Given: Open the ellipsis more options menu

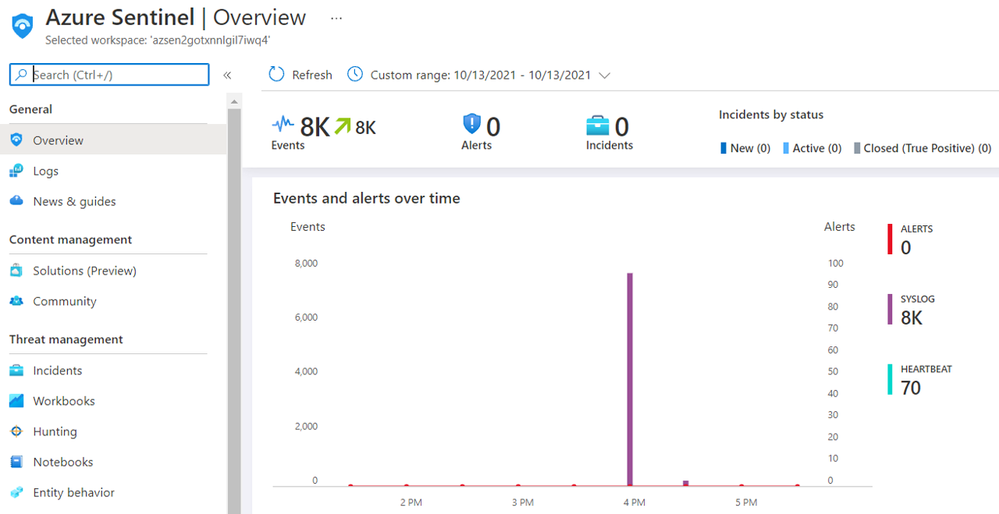Looking at the screenshot, I should point(336,18).
